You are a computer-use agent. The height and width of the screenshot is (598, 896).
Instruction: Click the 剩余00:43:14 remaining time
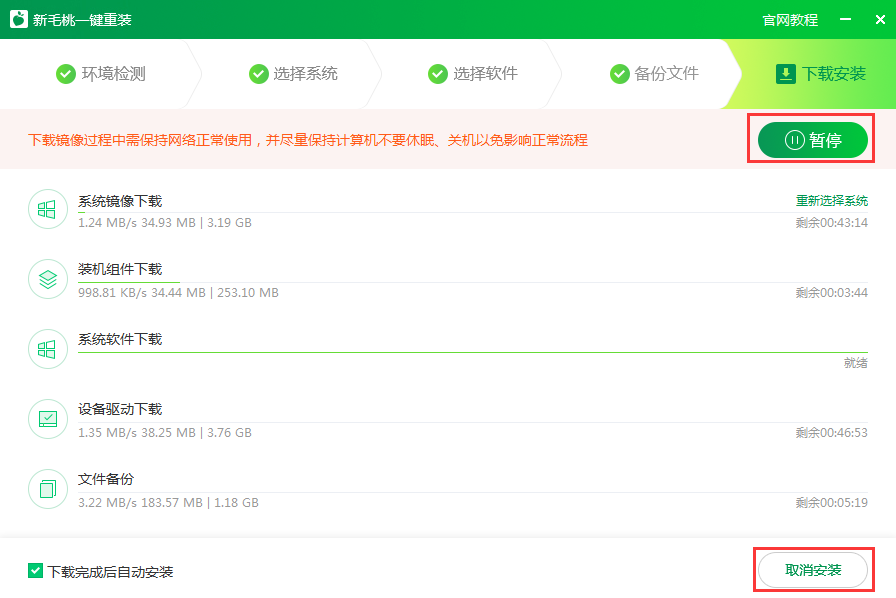click(x=831, y=222)
